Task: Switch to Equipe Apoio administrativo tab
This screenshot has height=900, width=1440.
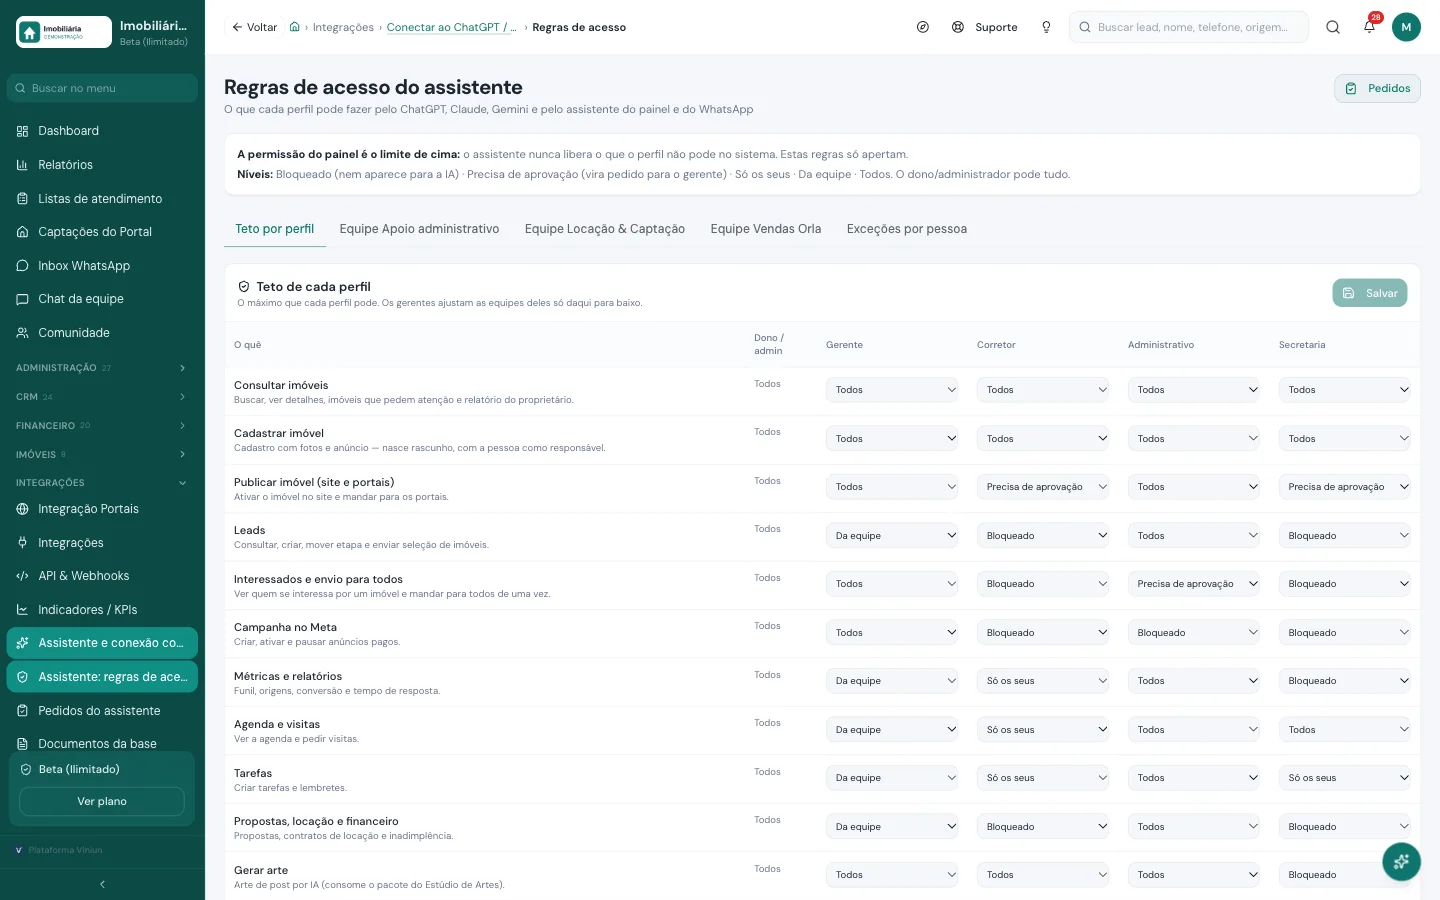Action: point(419,229)
